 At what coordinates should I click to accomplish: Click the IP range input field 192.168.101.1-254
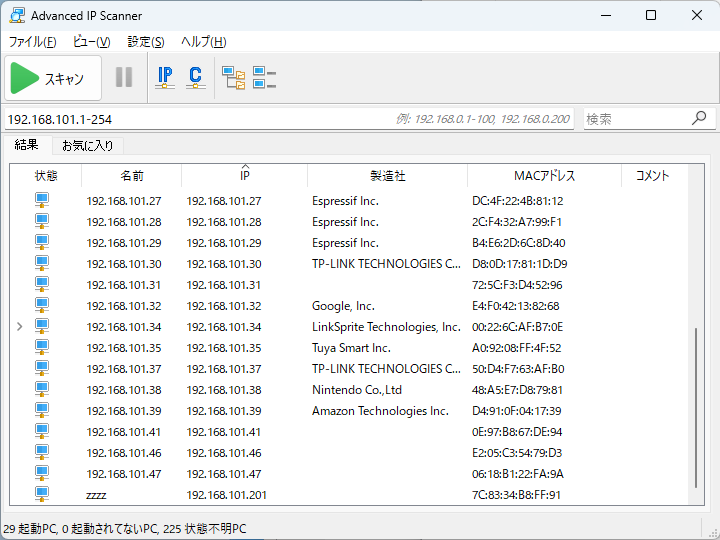[x=289, y=119]
